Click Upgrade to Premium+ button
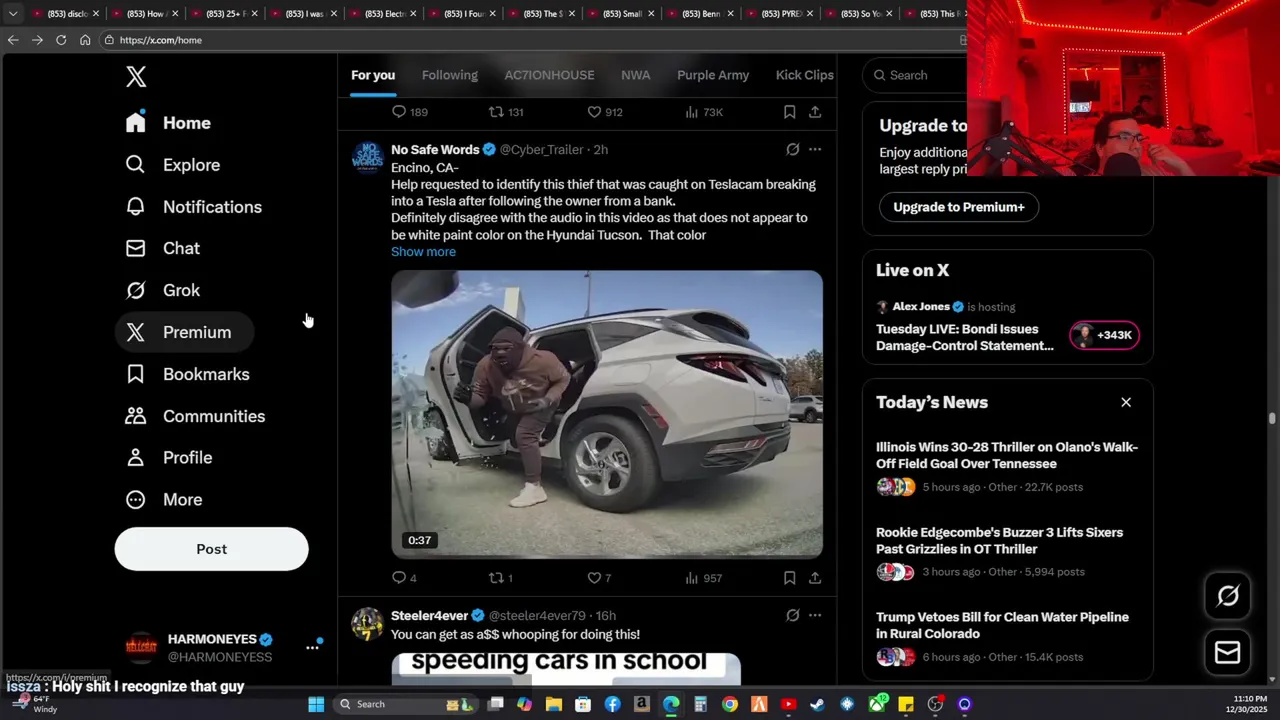Image resolution: width=1280 pixels, height=720 pixels. (x=958, y=207)
